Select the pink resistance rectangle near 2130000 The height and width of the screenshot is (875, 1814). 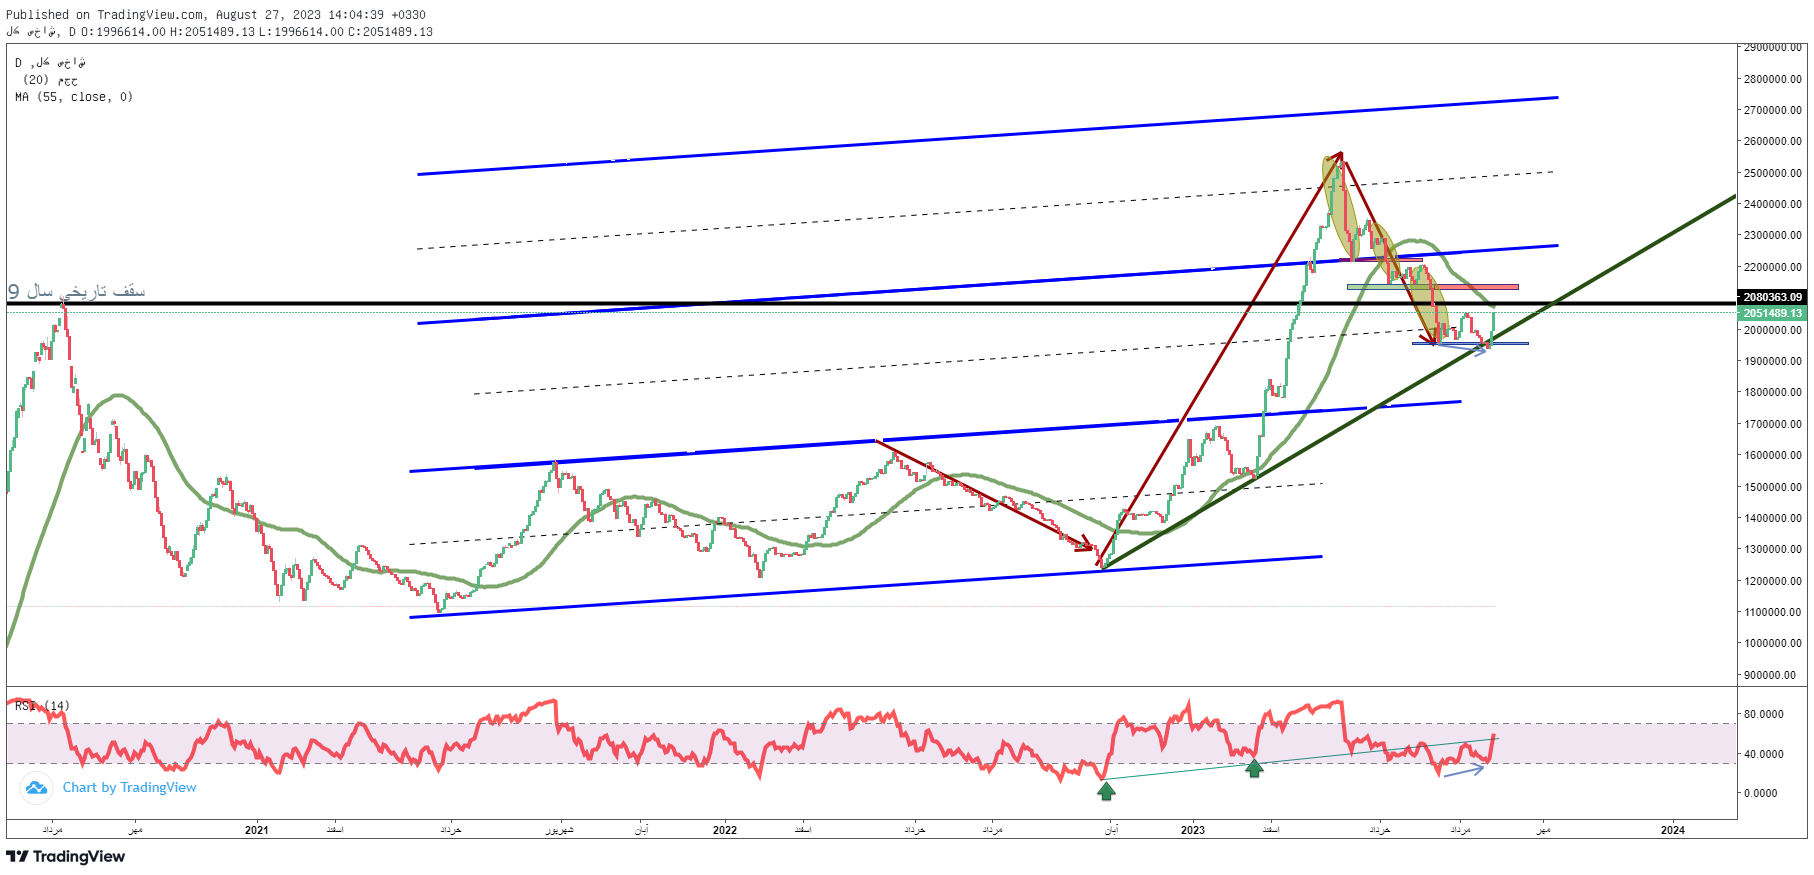1476,287
